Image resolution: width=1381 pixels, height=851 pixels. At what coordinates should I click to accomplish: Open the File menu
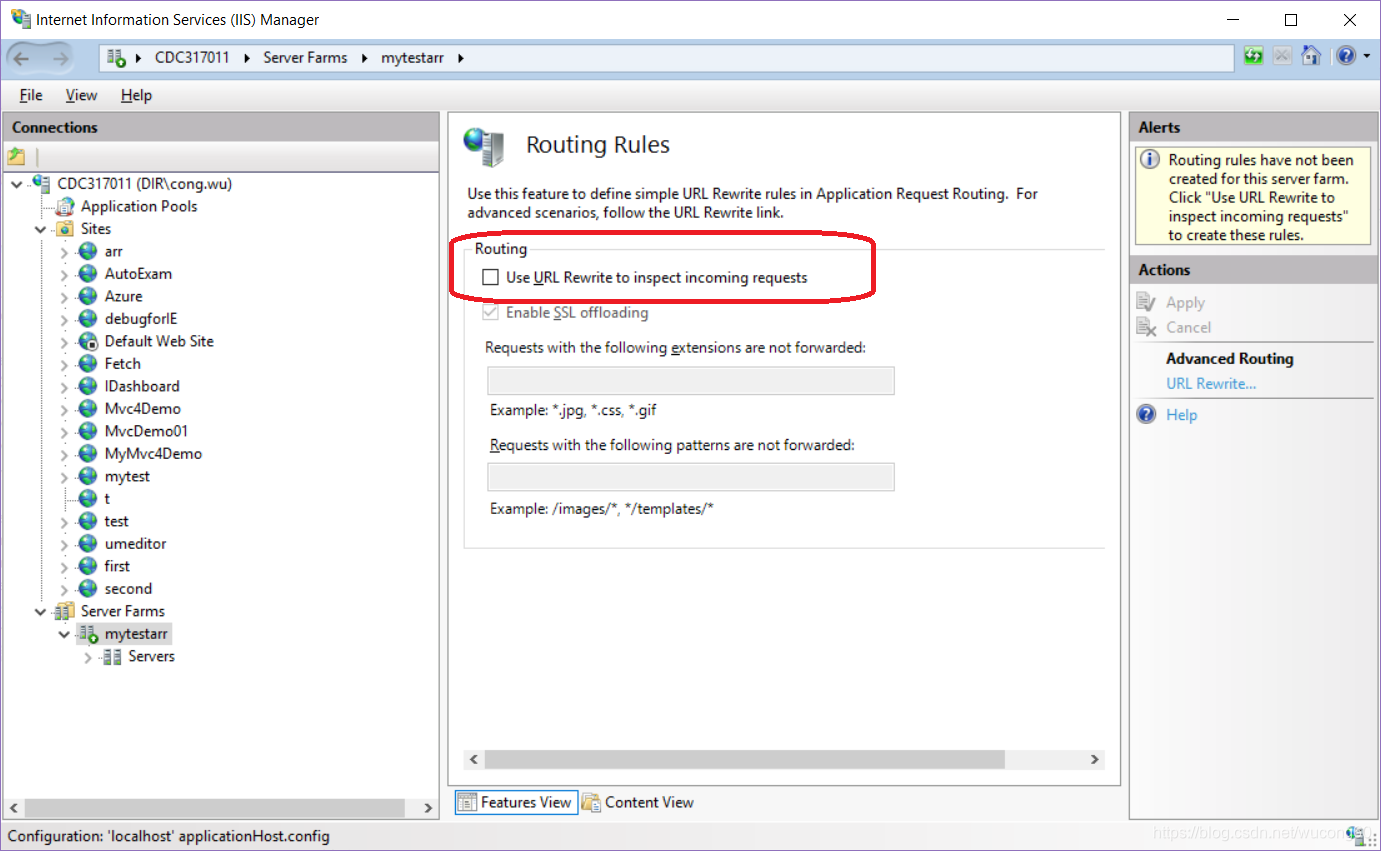tap(31, 95)
